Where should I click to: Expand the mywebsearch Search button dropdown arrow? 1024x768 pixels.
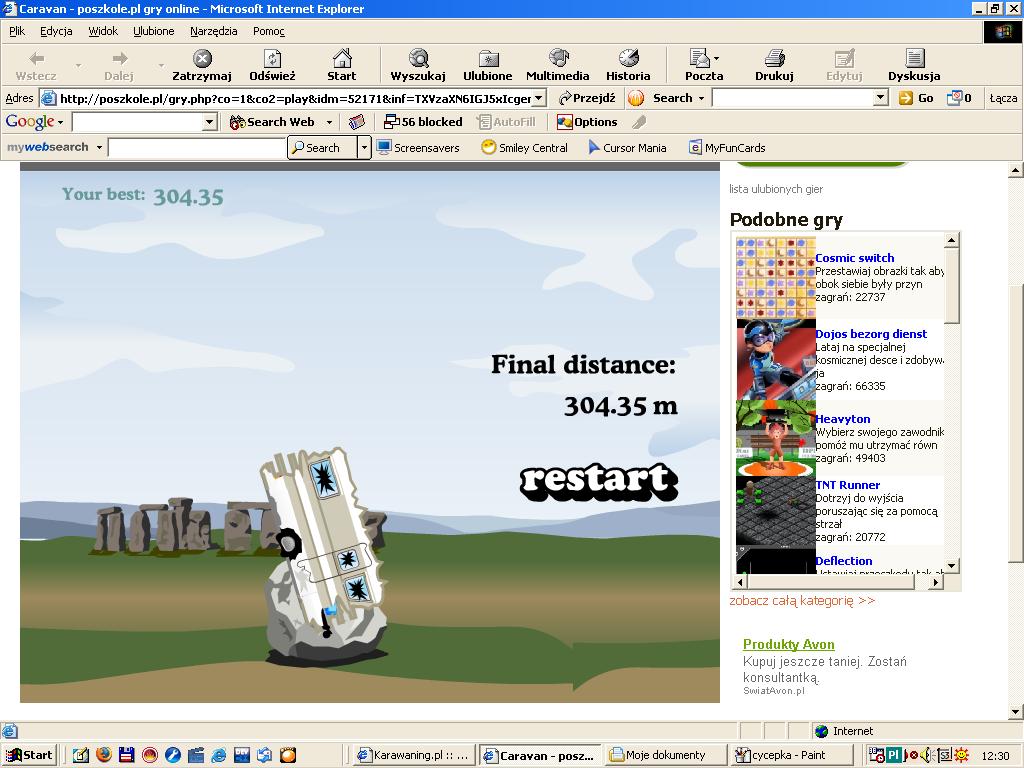[x=364, y=148]
